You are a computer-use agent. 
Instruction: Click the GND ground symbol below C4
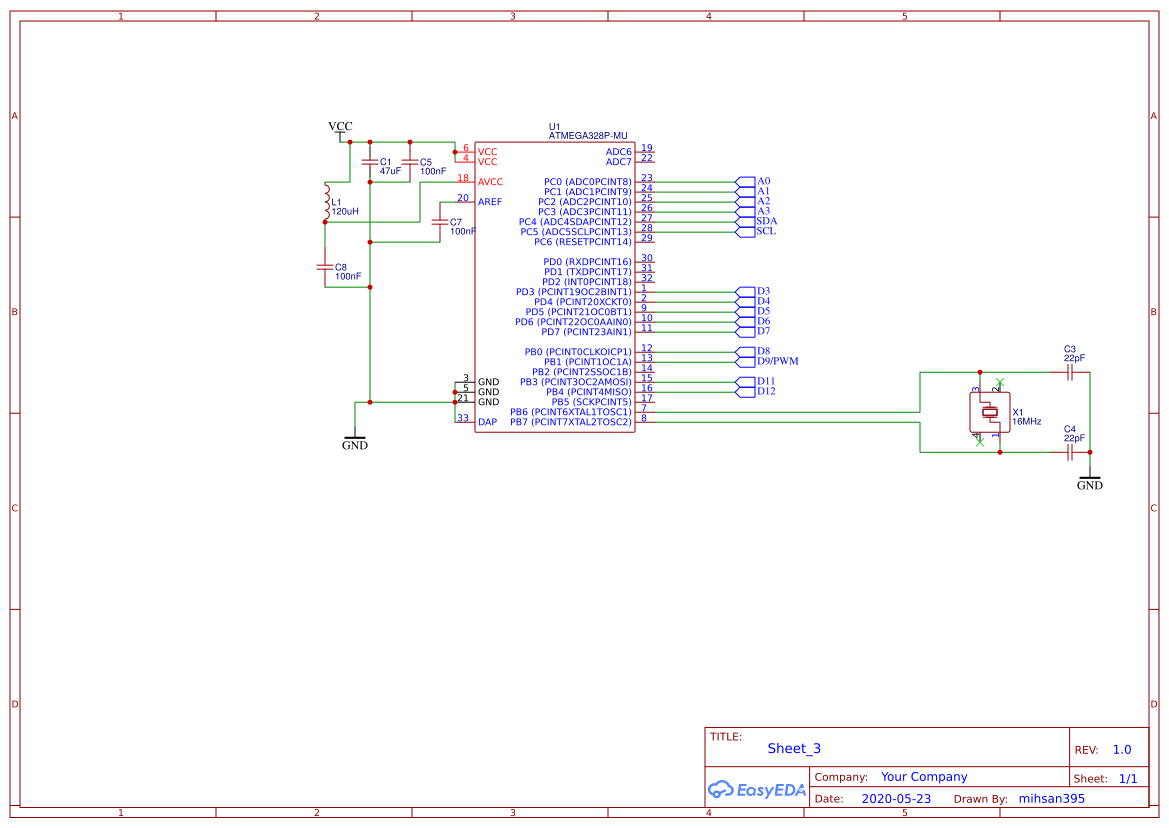[1090, 478]
